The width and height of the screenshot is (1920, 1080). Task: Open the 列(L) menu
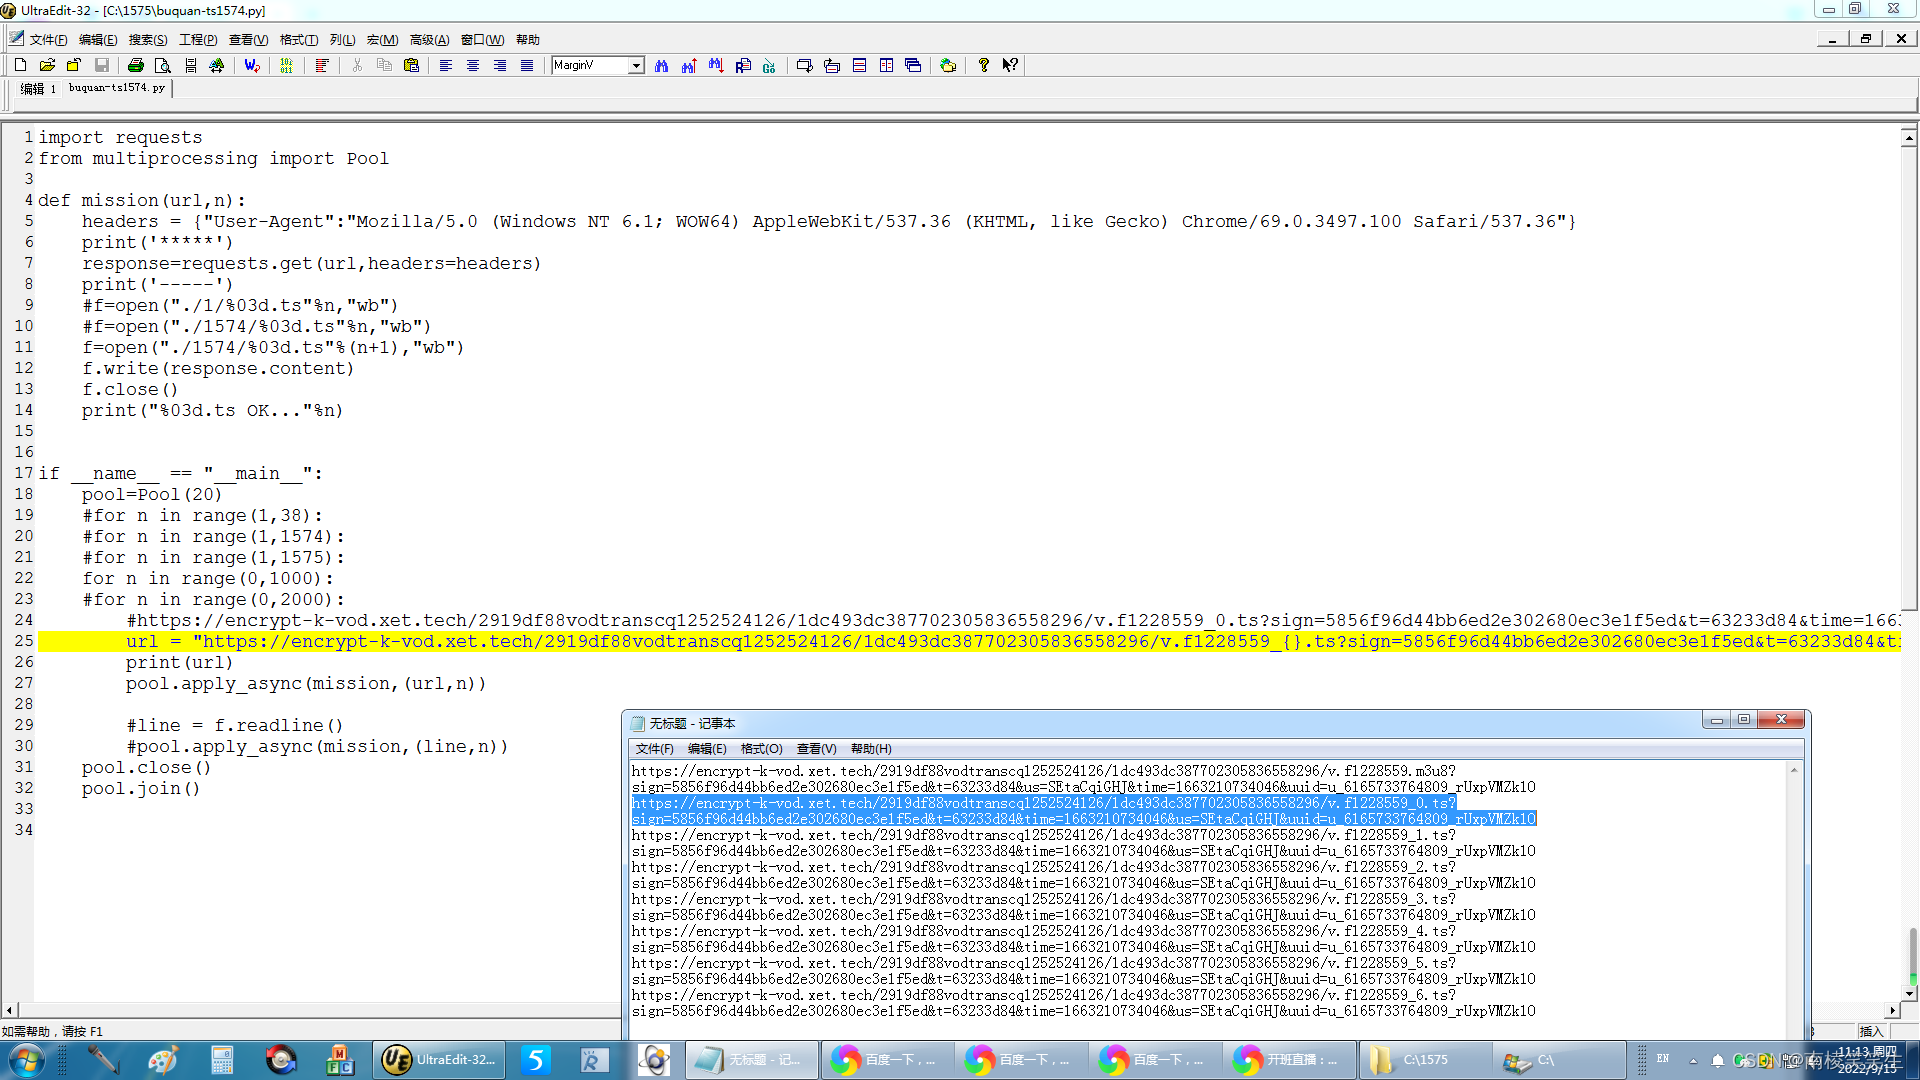click(343, 40)
